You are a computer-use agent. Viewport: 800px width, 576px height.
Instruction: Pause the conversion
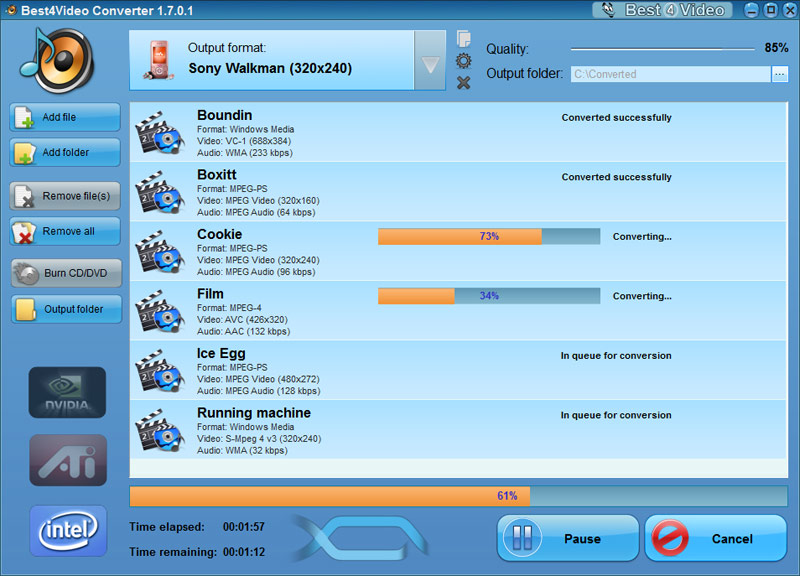568,538
